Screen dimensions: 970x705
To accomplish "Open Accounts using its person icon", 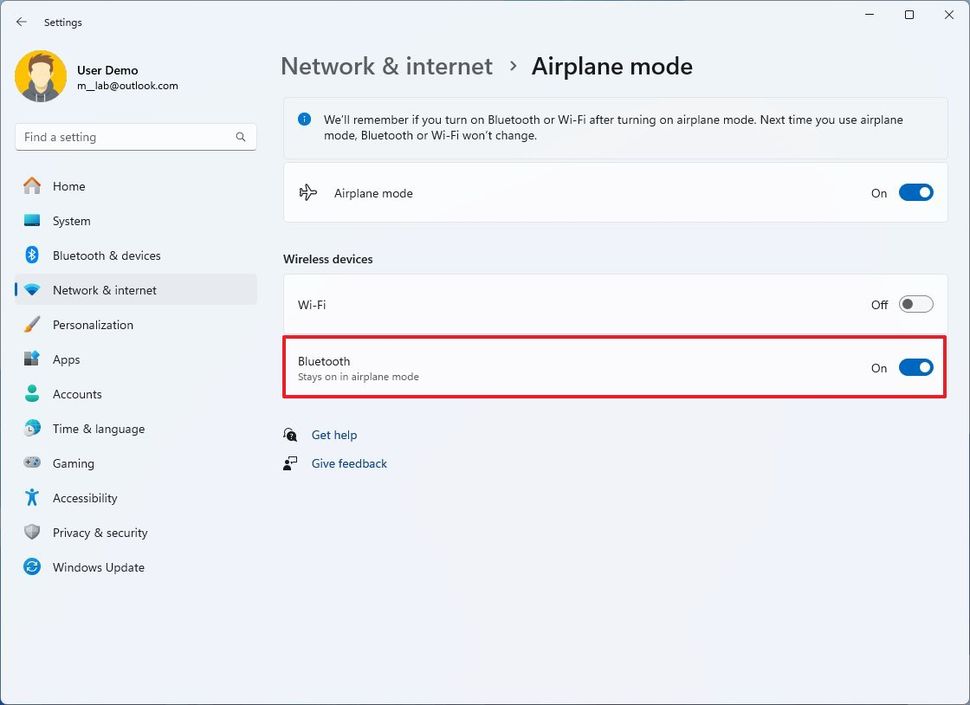I will pyautogui.click(x=31, y=393).
